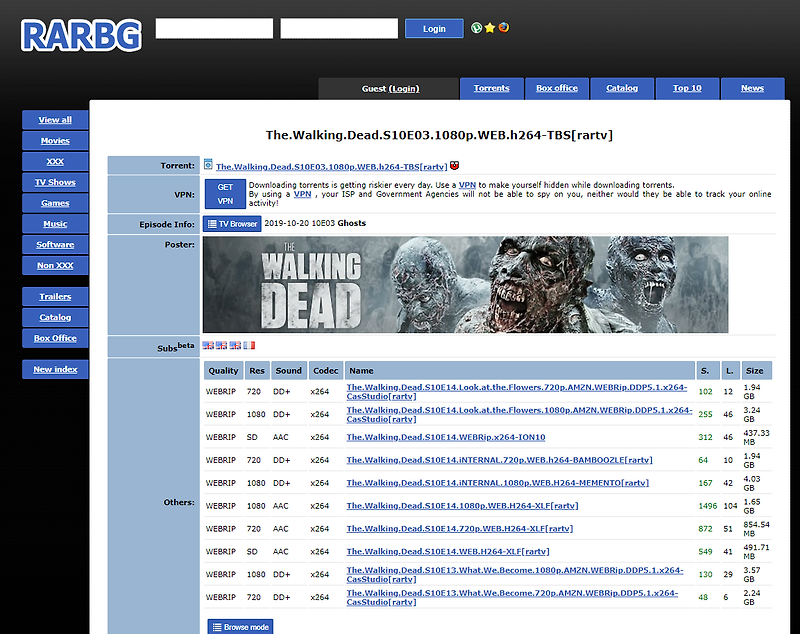
Task: Open S10E14 iNTERNAL 1080p MEMENTO link
Action: tap(497, 483)
